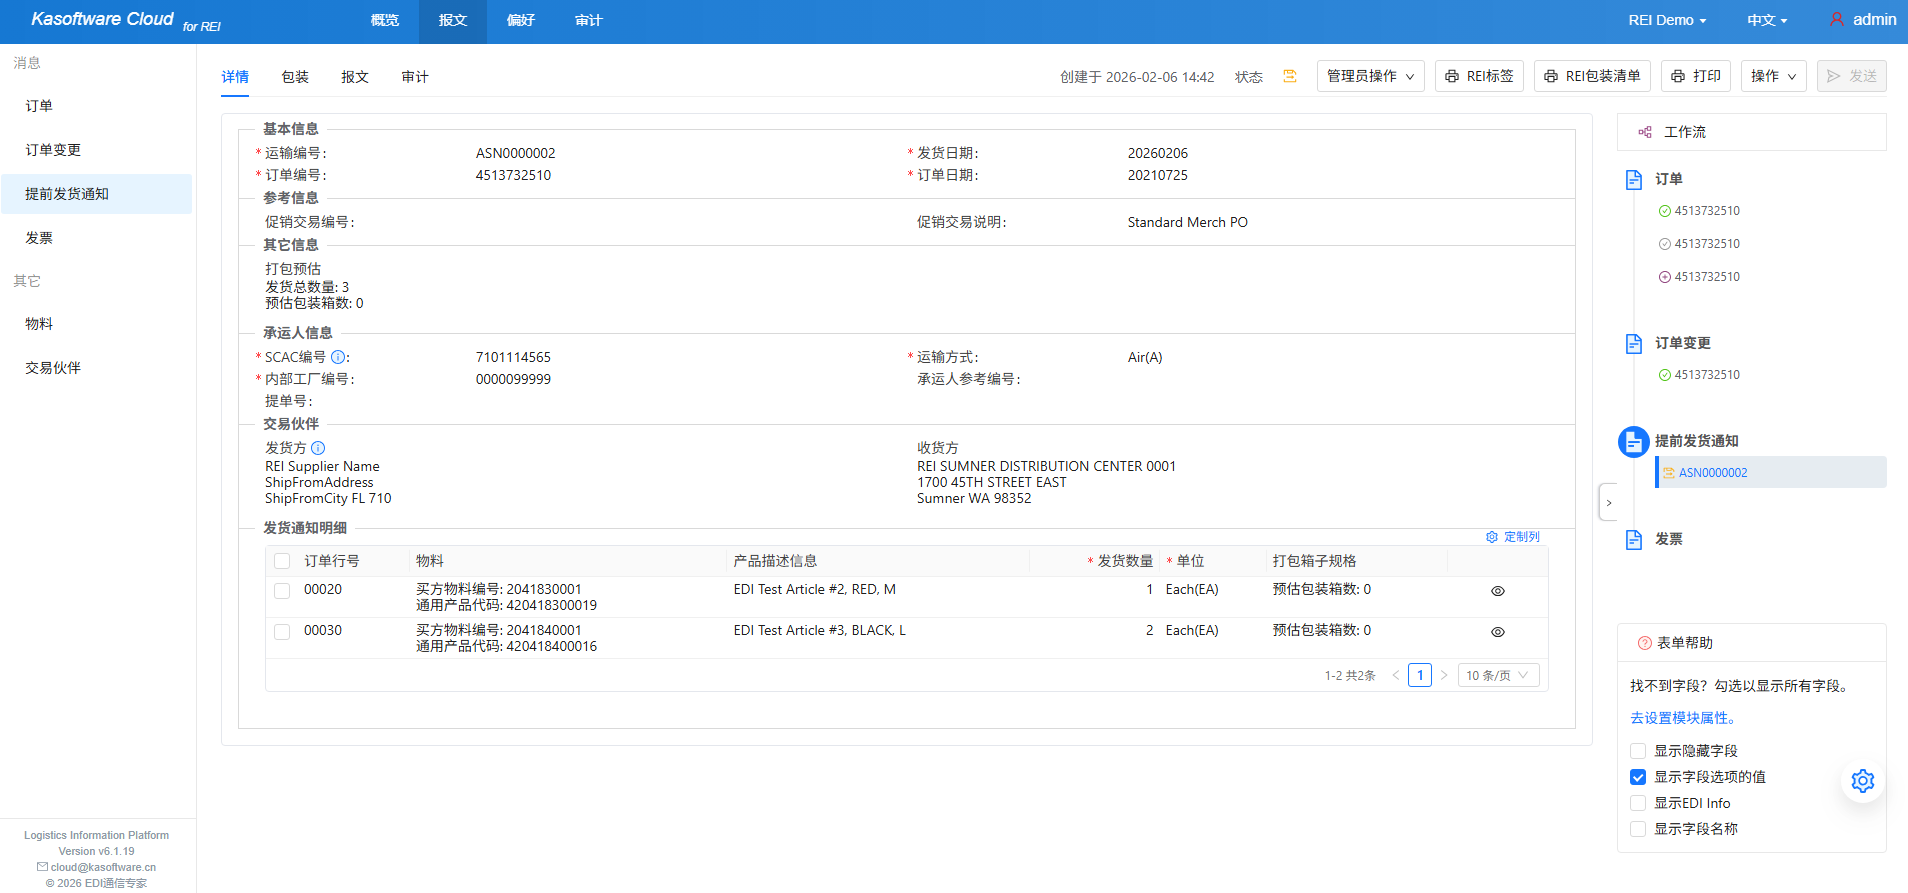Uncheck 显示字段选项的值 checkbox

(1638, 777)
